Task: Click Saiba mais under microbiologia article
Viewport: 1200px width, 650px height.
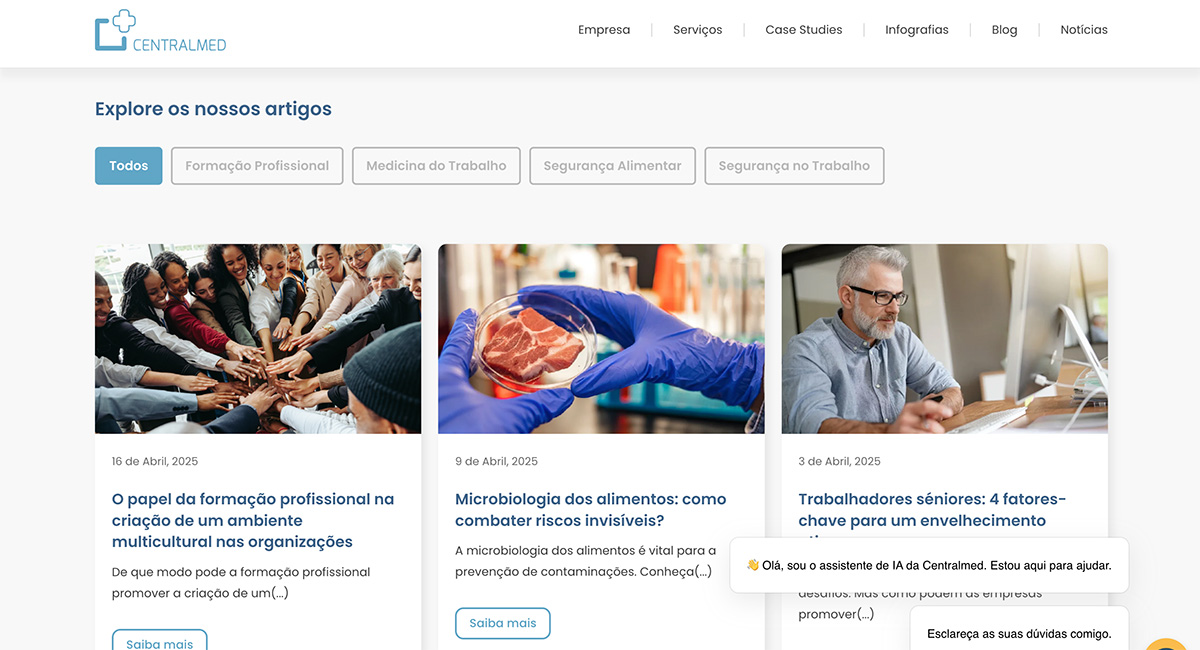Action: click(x=503, y=623)
